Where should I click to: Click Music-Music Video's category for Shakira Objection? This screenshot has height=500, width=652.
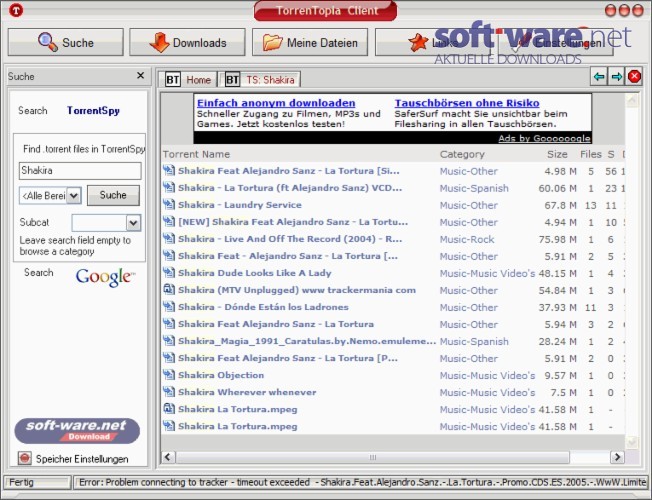[x=487, y=376]
